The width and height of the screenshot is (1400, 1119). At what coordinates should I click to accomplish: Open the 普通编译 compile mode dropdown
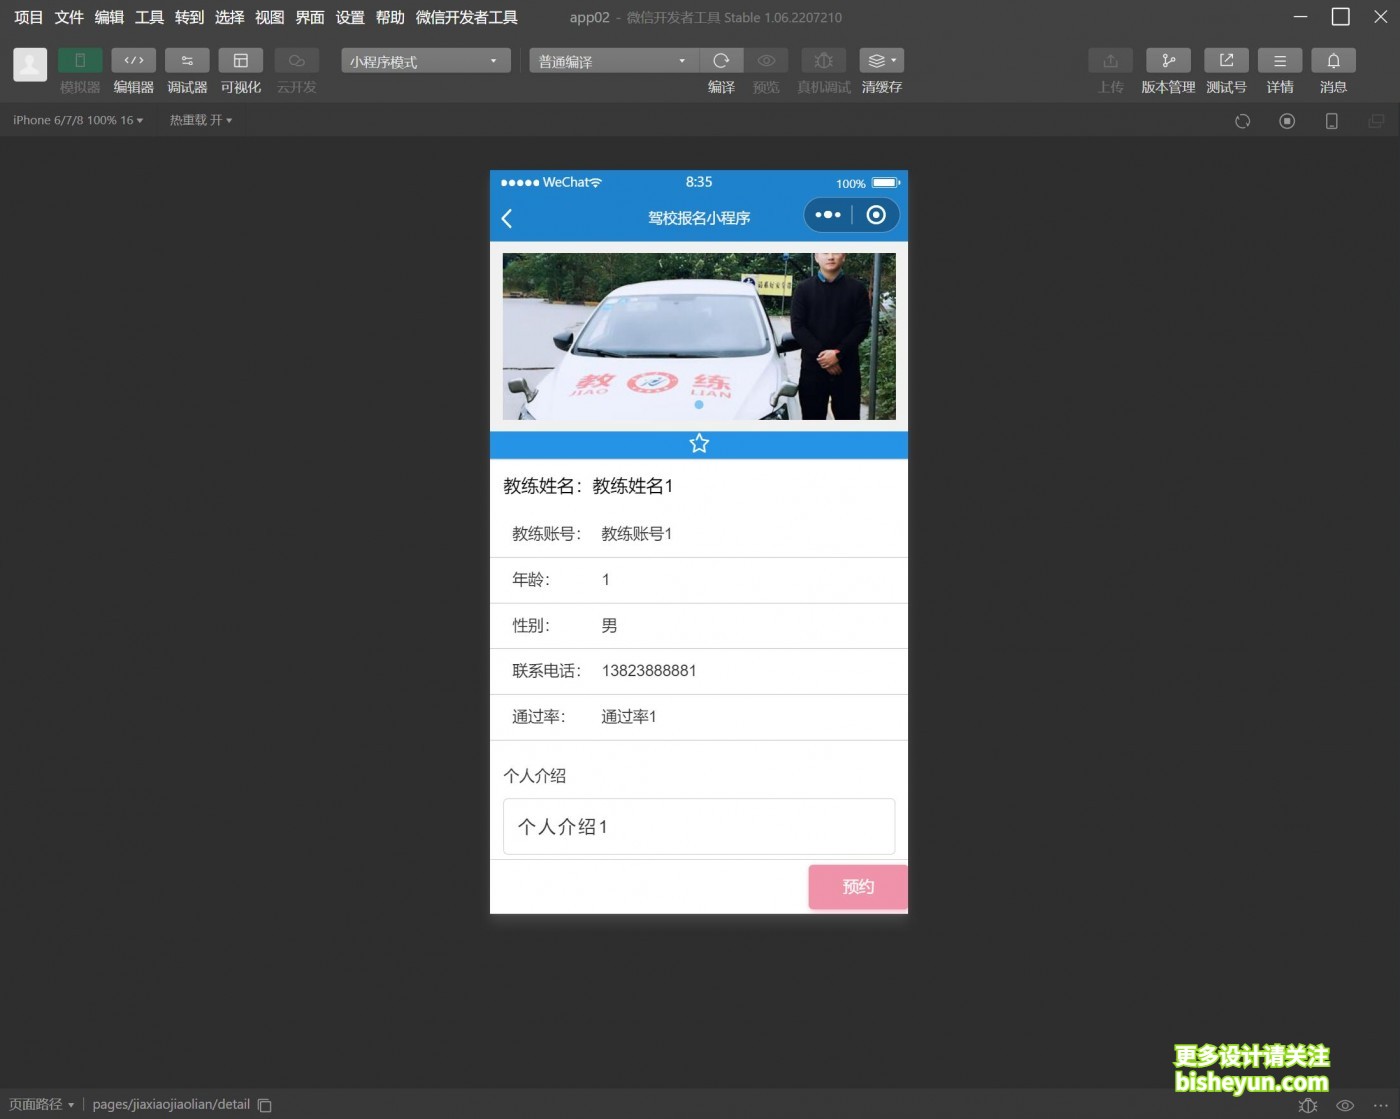point(614,61)
